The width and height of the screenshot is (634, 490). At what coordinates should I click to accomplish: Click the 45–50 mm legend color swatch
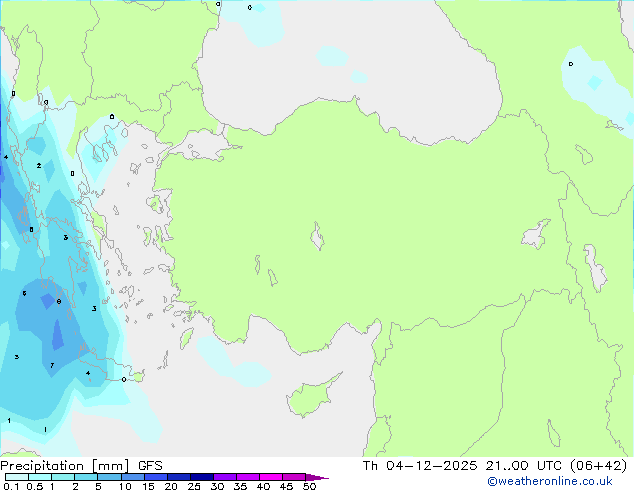[294, 477]
